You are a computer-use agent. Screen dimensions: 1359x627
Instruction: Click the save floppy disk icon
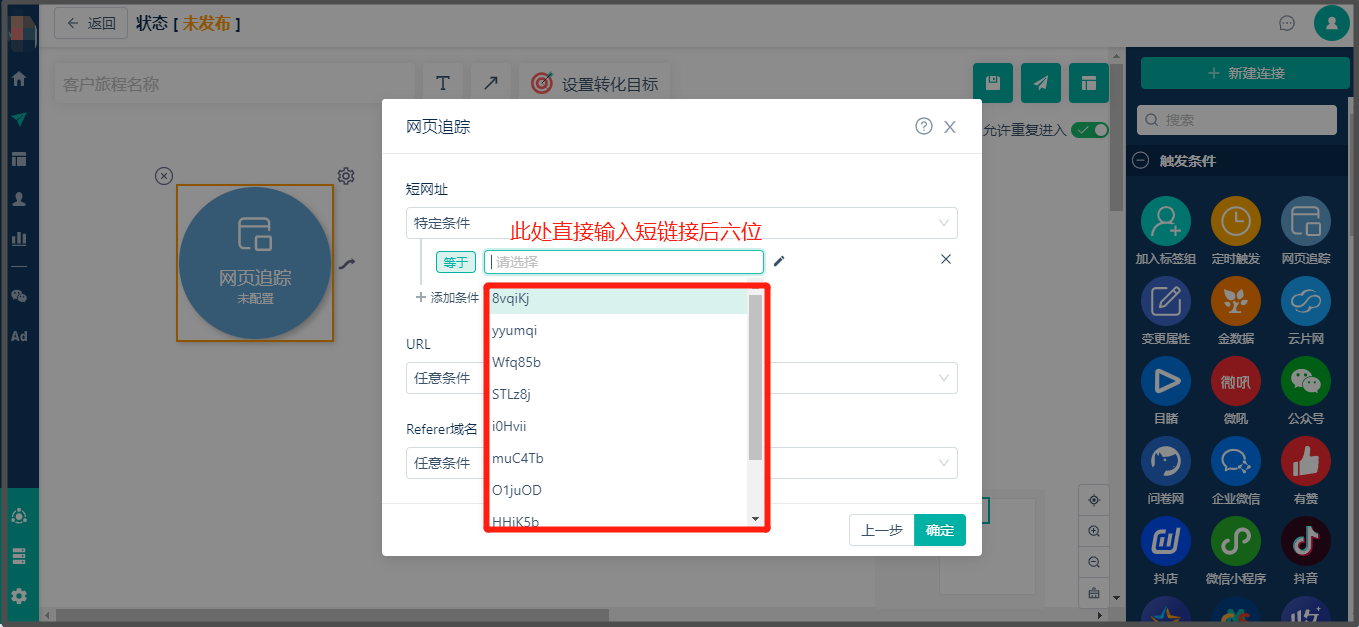(993, 83)
